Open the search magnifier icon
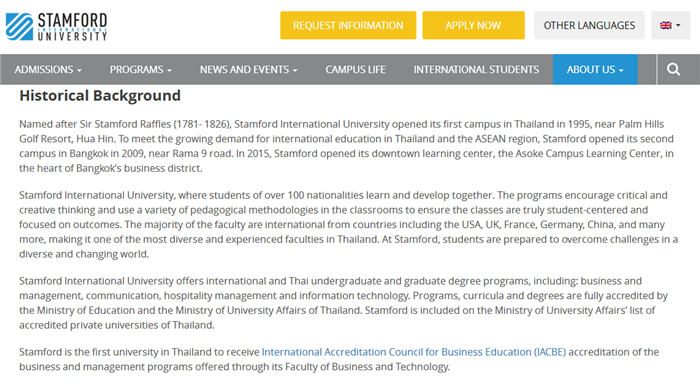Viewport: 700px width, 389px height. point(673,69)
